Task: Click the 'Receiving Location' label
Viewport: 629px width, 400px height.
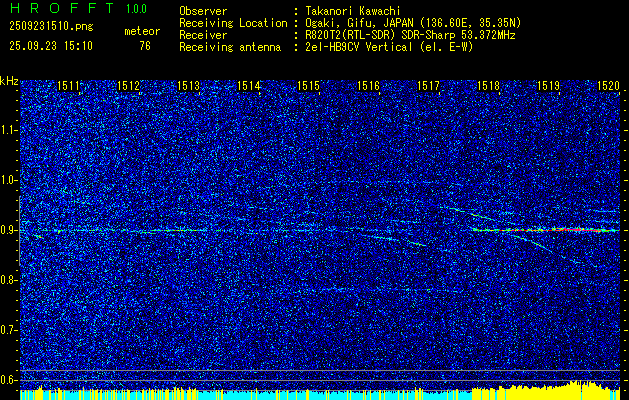Action: point(233,23)
